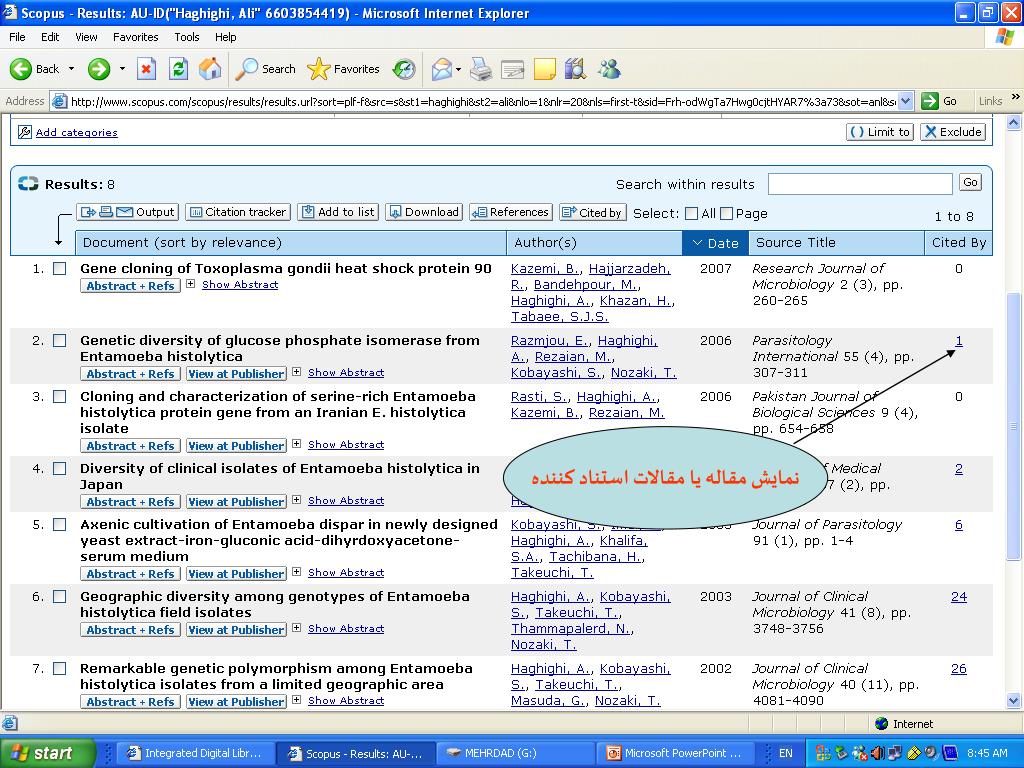Expand abstract plus icon for Gene cloning result
Screen dimensions: 1024x768
point(191,284)
